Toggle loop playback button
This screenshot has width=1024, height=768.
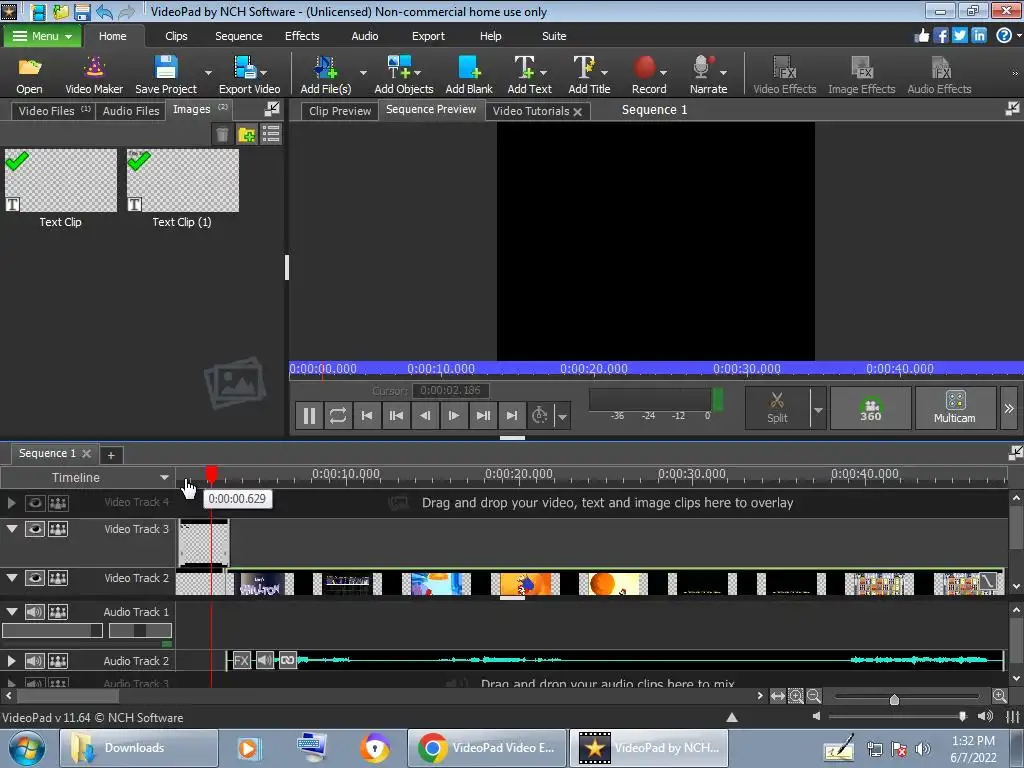(338, 416)
